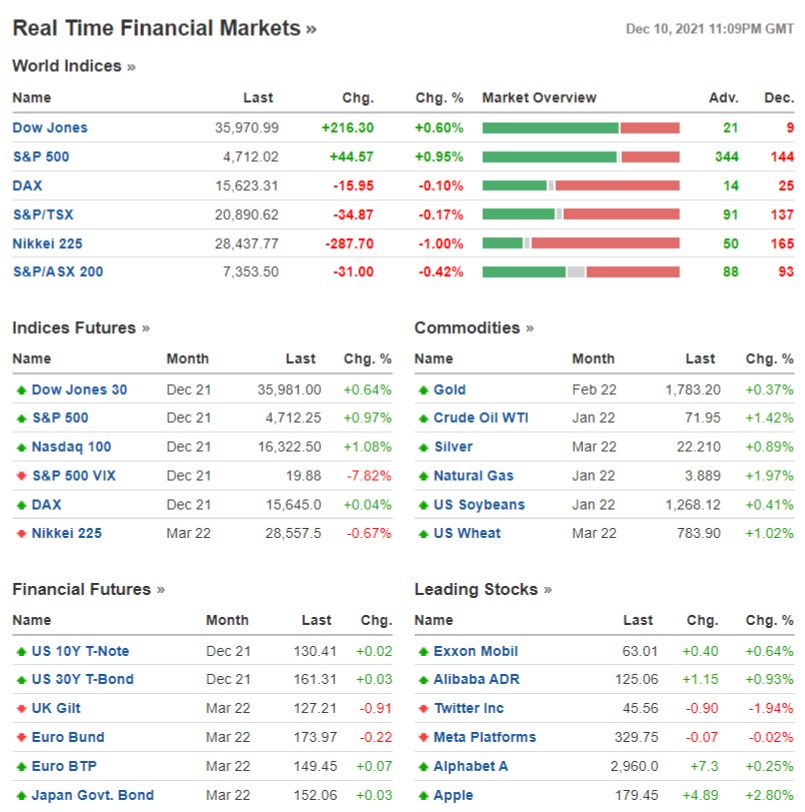
Task: Open the Financial Futures section heading
Action: [x=88, y=589]
